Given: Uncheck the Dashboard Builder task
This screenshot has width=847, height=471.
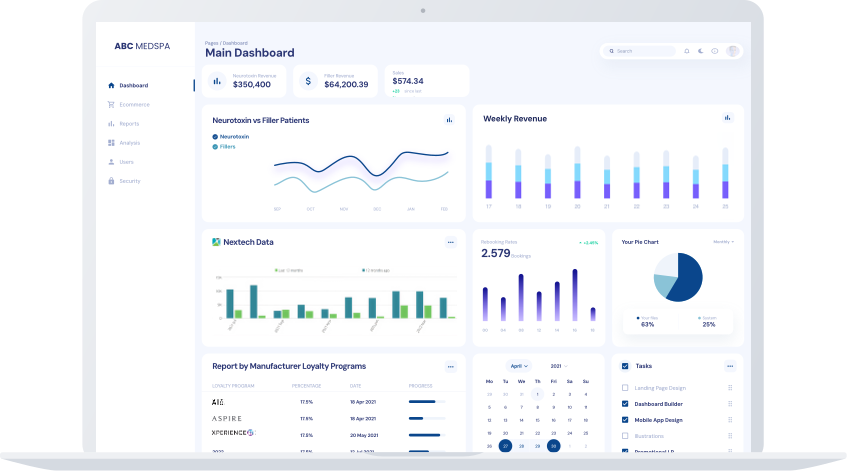Looking at the screenshot, I should [x=625, y=404].
